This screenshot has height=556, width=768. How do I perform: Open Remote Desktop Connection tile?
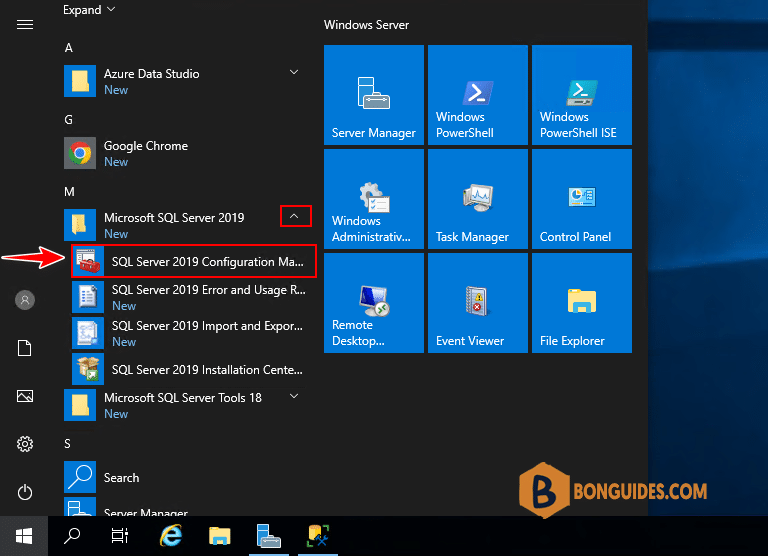coord(374,303)
